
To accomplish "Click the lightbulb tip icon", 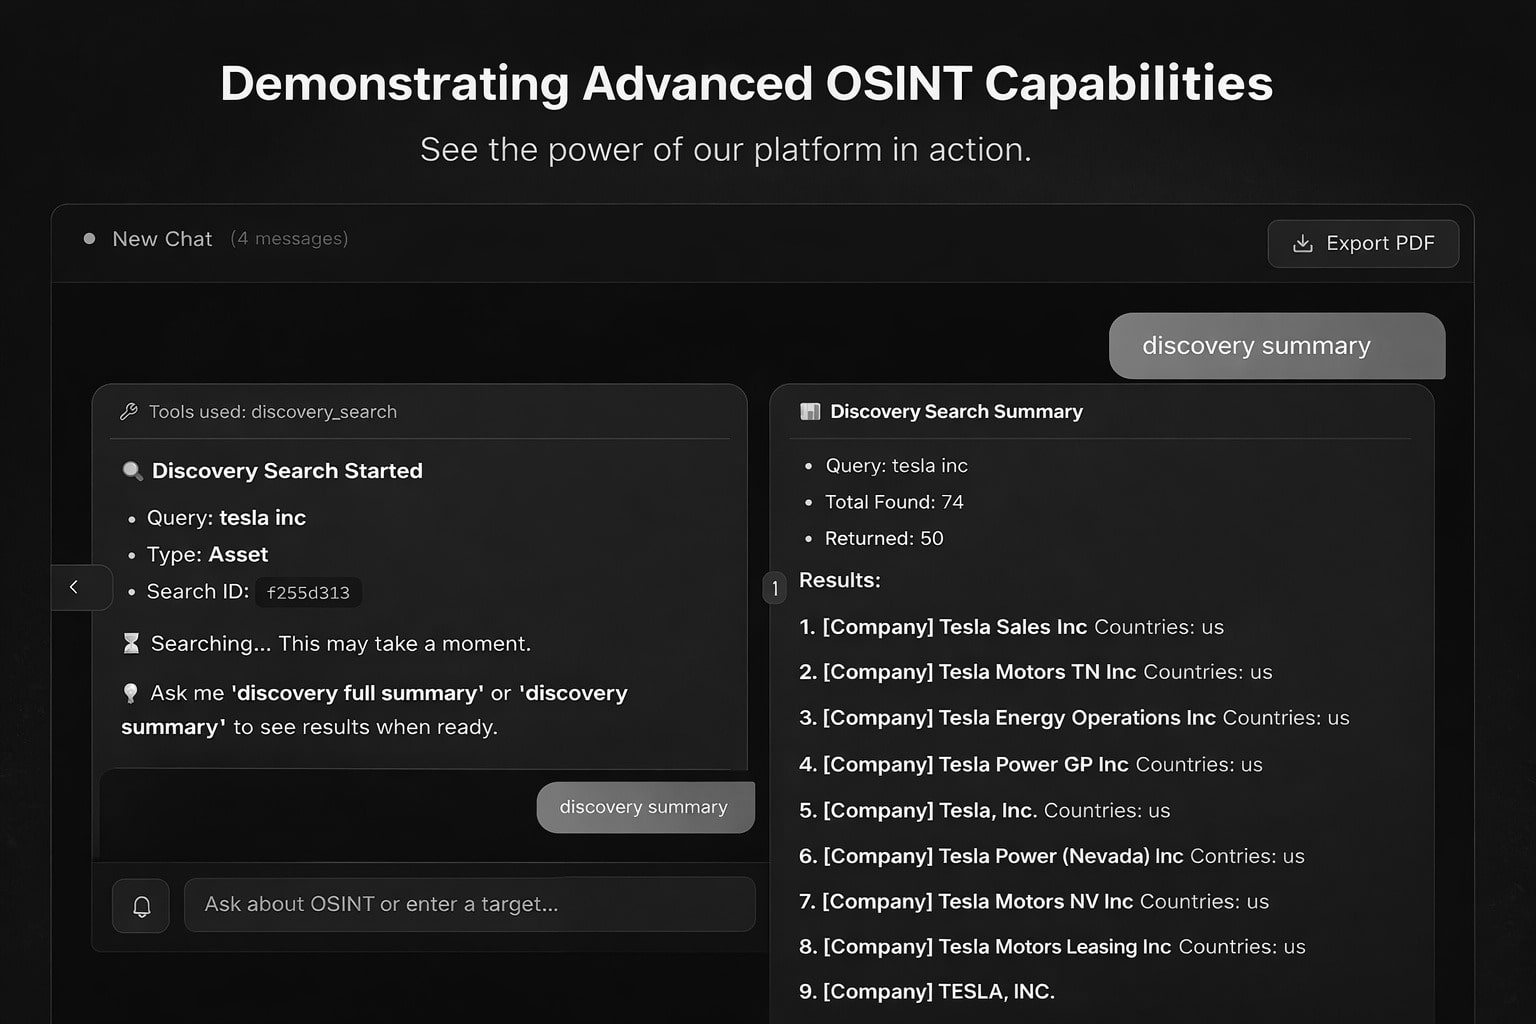I will pyautogui.click(x=131, y=693).
